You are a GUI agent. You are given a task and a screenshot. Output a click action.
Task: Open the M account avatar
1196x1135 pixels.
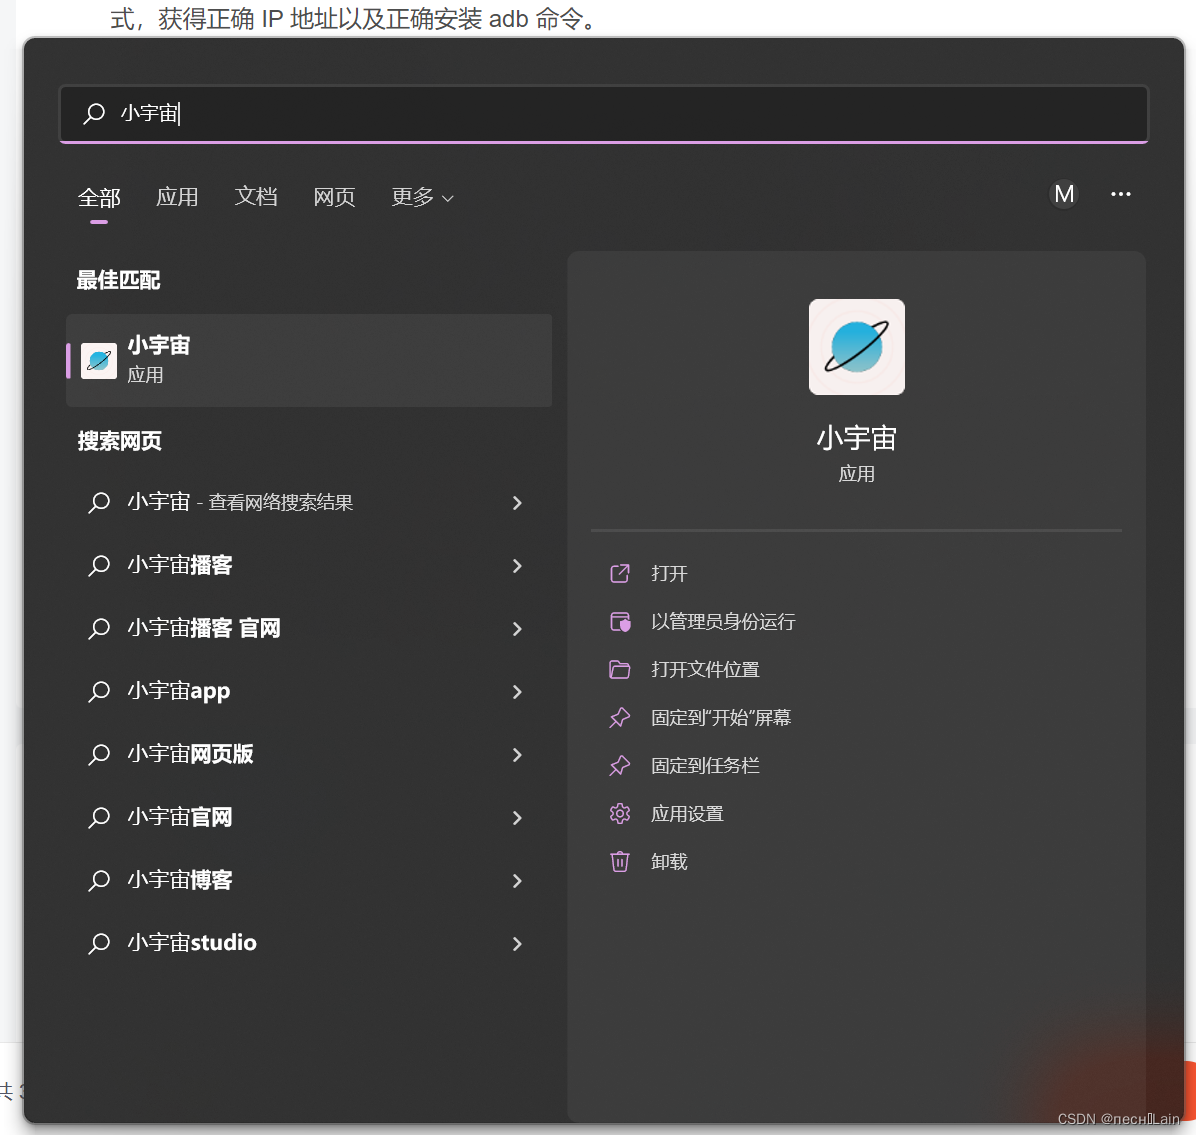pyautogui.click(x=1064, y=195)
